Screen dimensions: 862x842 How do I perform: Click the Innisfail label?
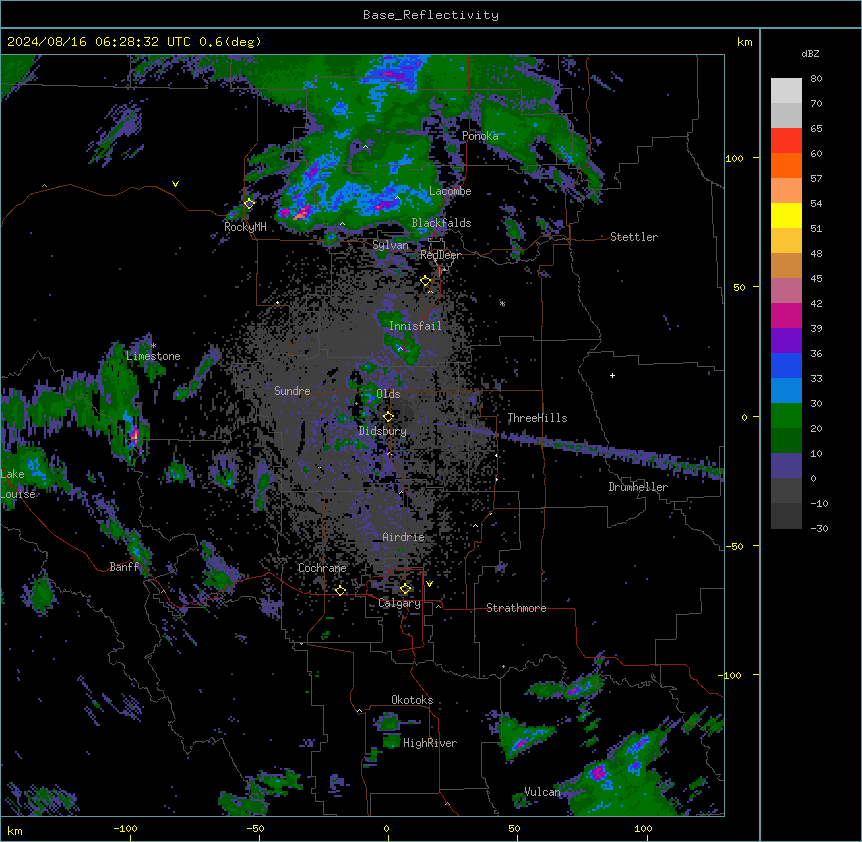point(415,326)
